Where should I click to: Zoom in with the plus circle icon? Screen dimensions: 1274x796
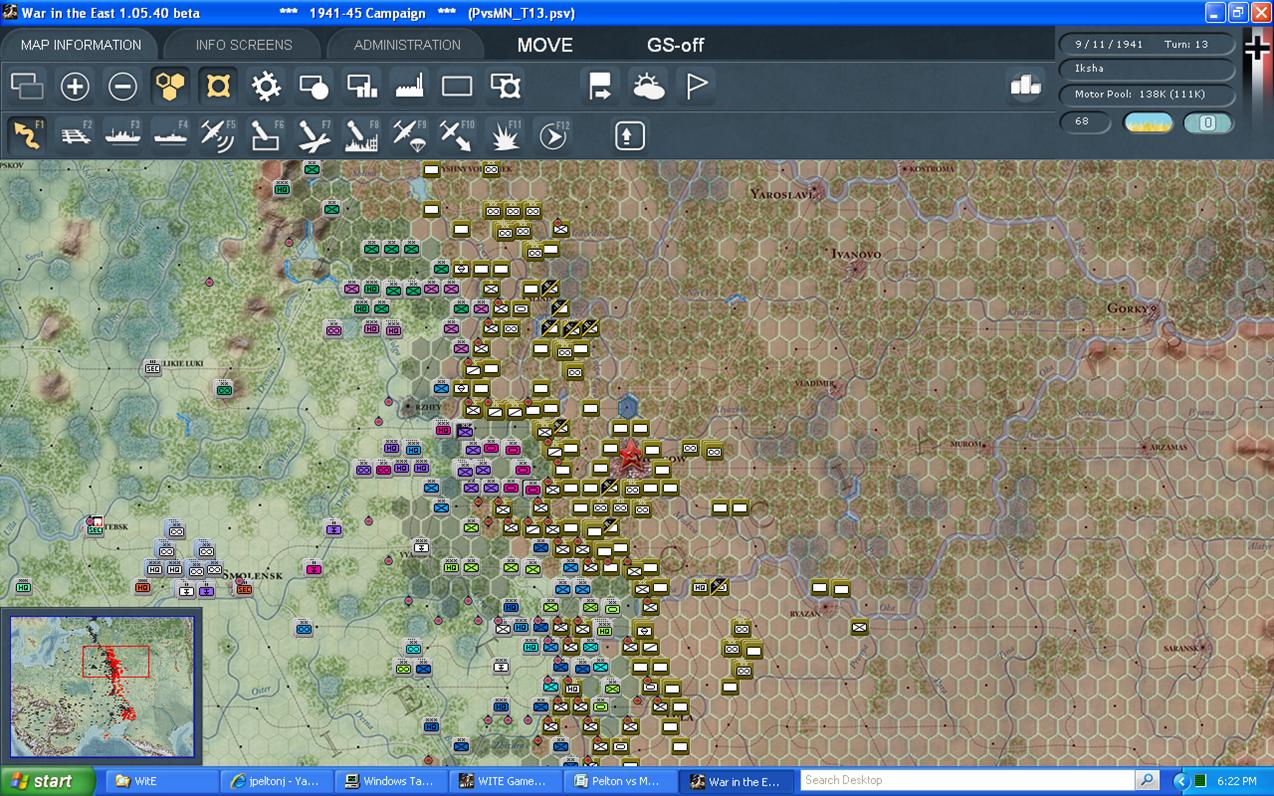tap(75, 86)
